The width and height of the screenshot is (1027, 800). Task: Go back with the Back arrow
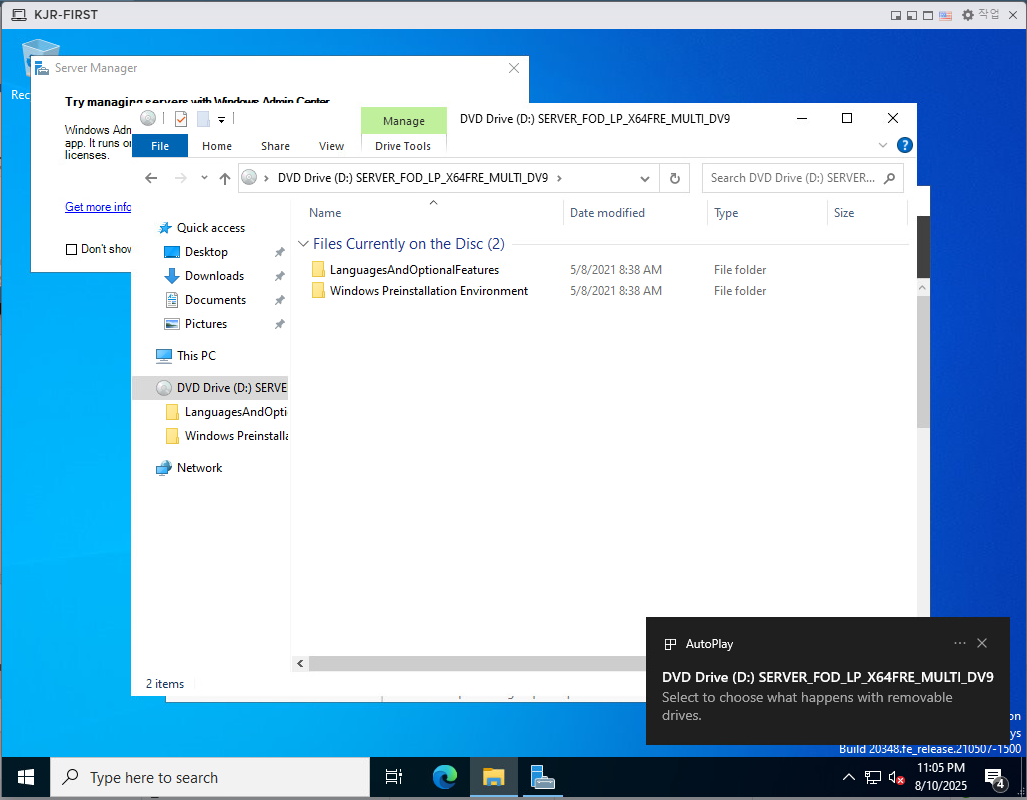tap(151, 178)
